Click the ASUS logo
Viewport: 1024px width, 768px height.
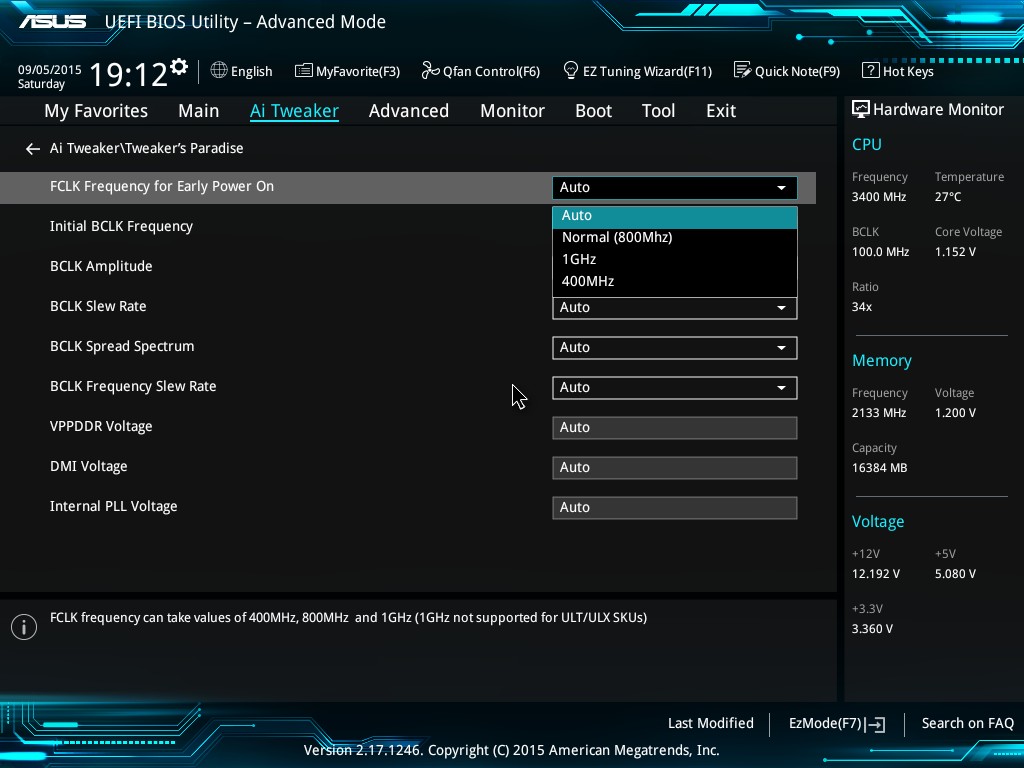[52, 22]
